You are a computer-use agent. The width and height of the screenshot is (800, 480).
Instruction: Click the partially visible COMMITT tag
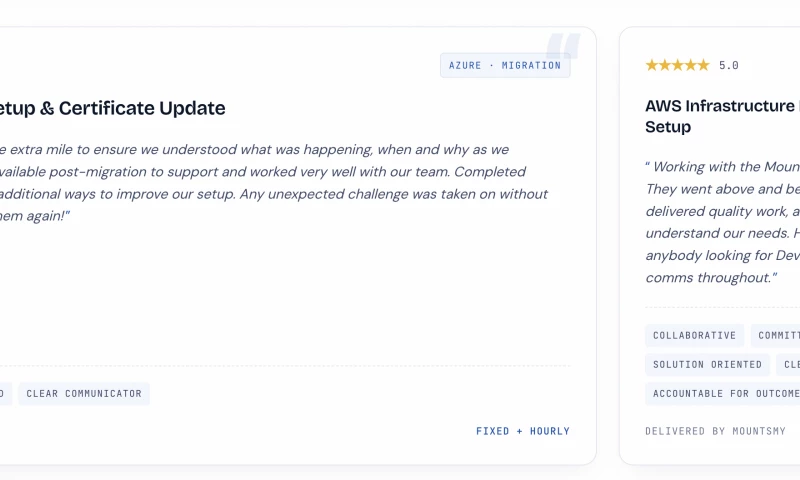click(x=776, y=335)
